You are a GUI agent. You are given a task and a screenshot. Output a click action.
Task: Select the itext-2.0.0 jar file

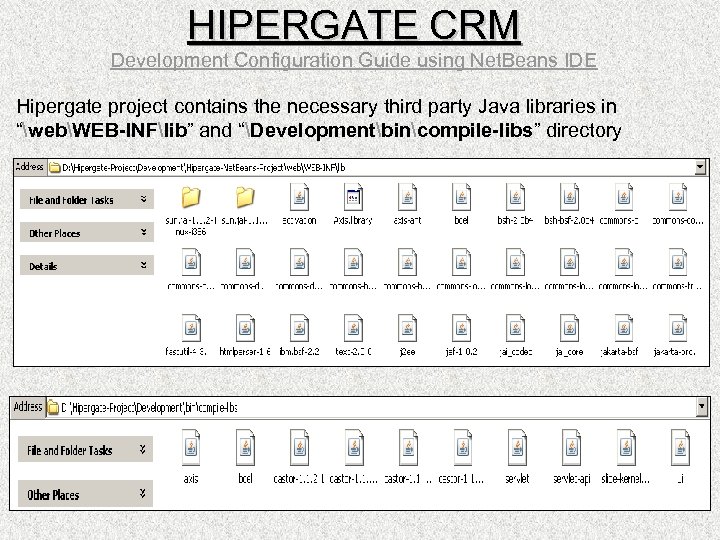click(353, 328)
